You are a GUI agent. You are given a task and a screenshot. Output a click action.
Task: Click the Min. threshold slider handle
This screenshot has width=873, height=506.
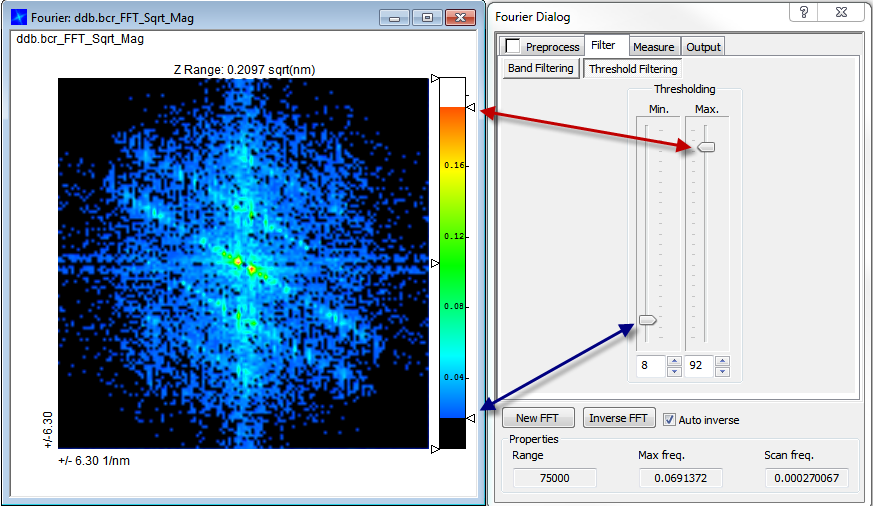pyautogui.click(x=648, y=320)
